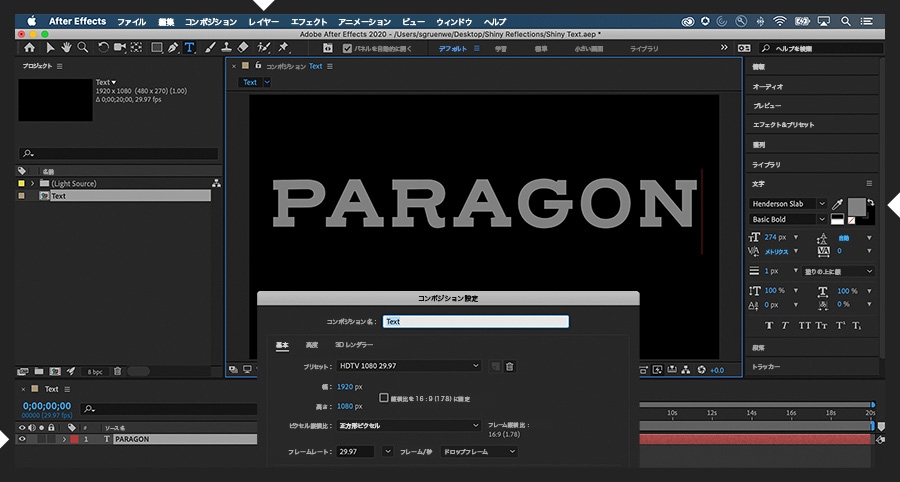
Task: Click lock icon on Text composition tab
Action: [258, 65]
